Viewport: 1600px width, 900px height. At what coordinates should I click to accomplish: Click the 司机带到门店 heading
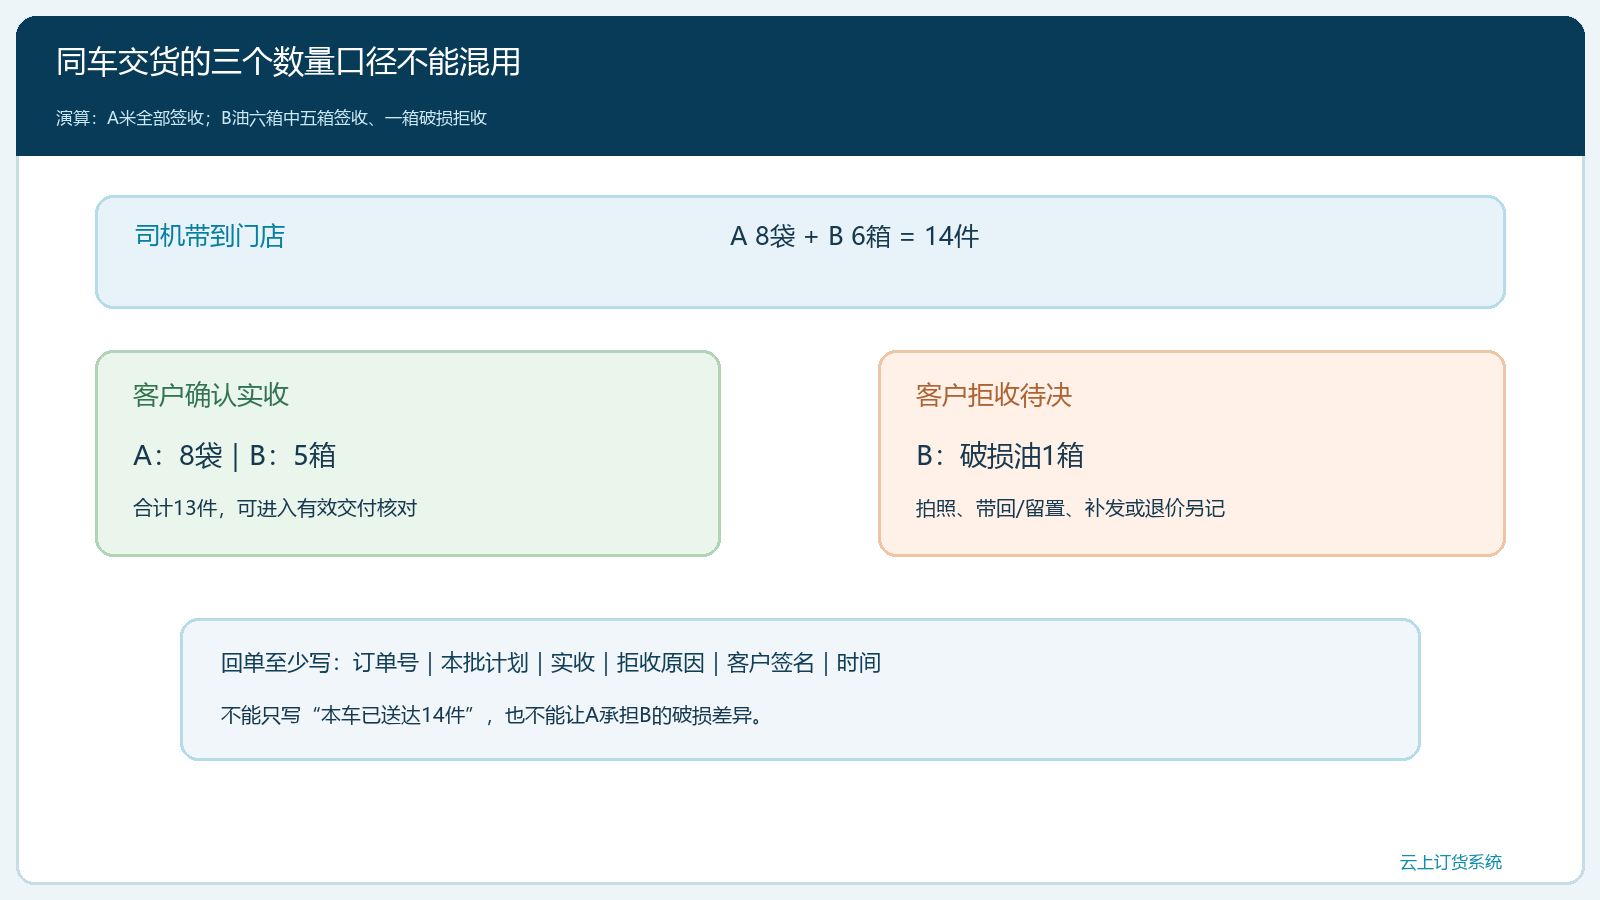coord(210,236)
